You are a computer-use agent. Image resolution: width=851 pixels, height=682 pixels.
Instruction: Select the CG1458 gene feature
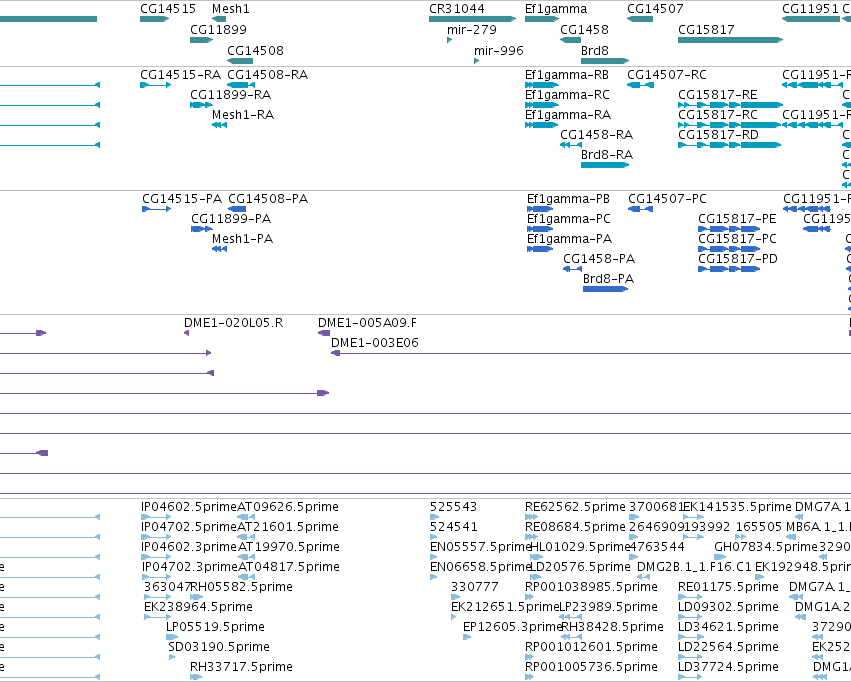tap(570, 40)
